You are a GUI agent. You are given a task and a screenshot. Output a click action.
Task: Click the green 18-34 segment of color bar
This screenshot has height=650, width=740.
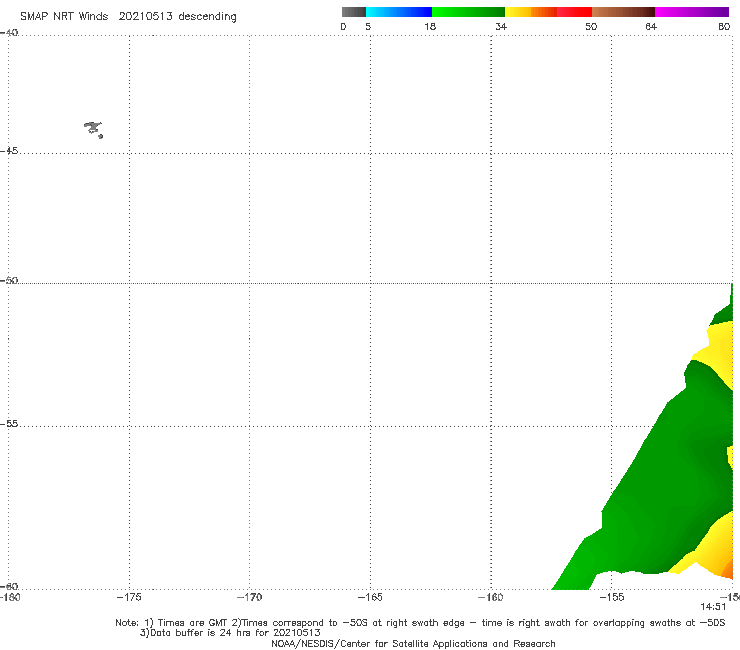coord(468,12)
